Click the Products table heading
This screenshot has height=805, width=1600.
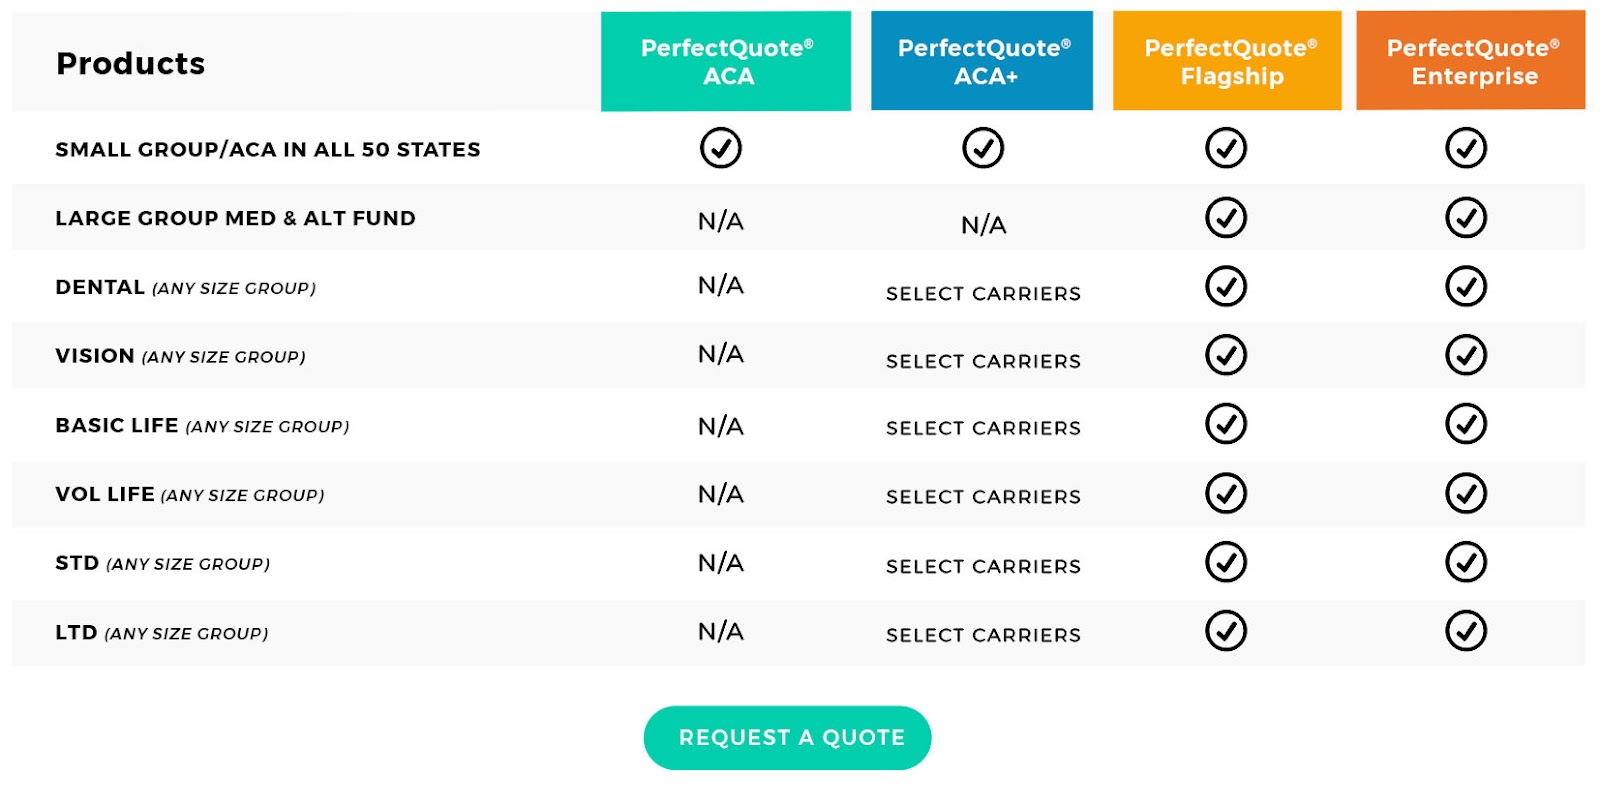click(131, 64)
